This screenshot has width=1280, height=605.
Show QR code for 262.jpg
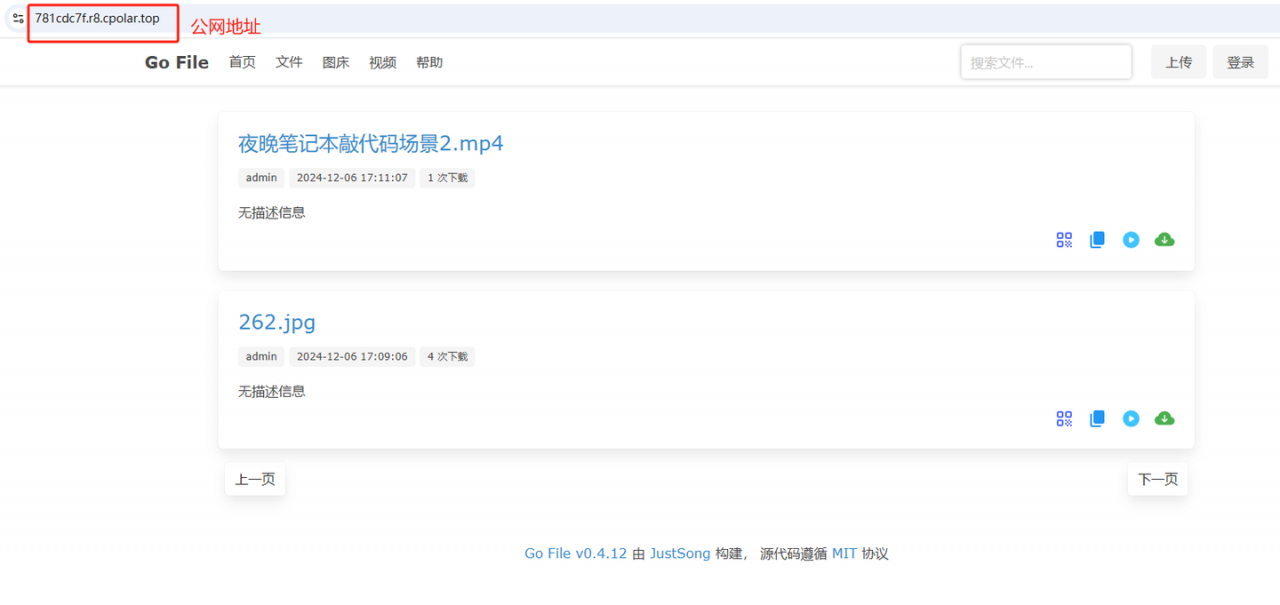[1064, 419]
